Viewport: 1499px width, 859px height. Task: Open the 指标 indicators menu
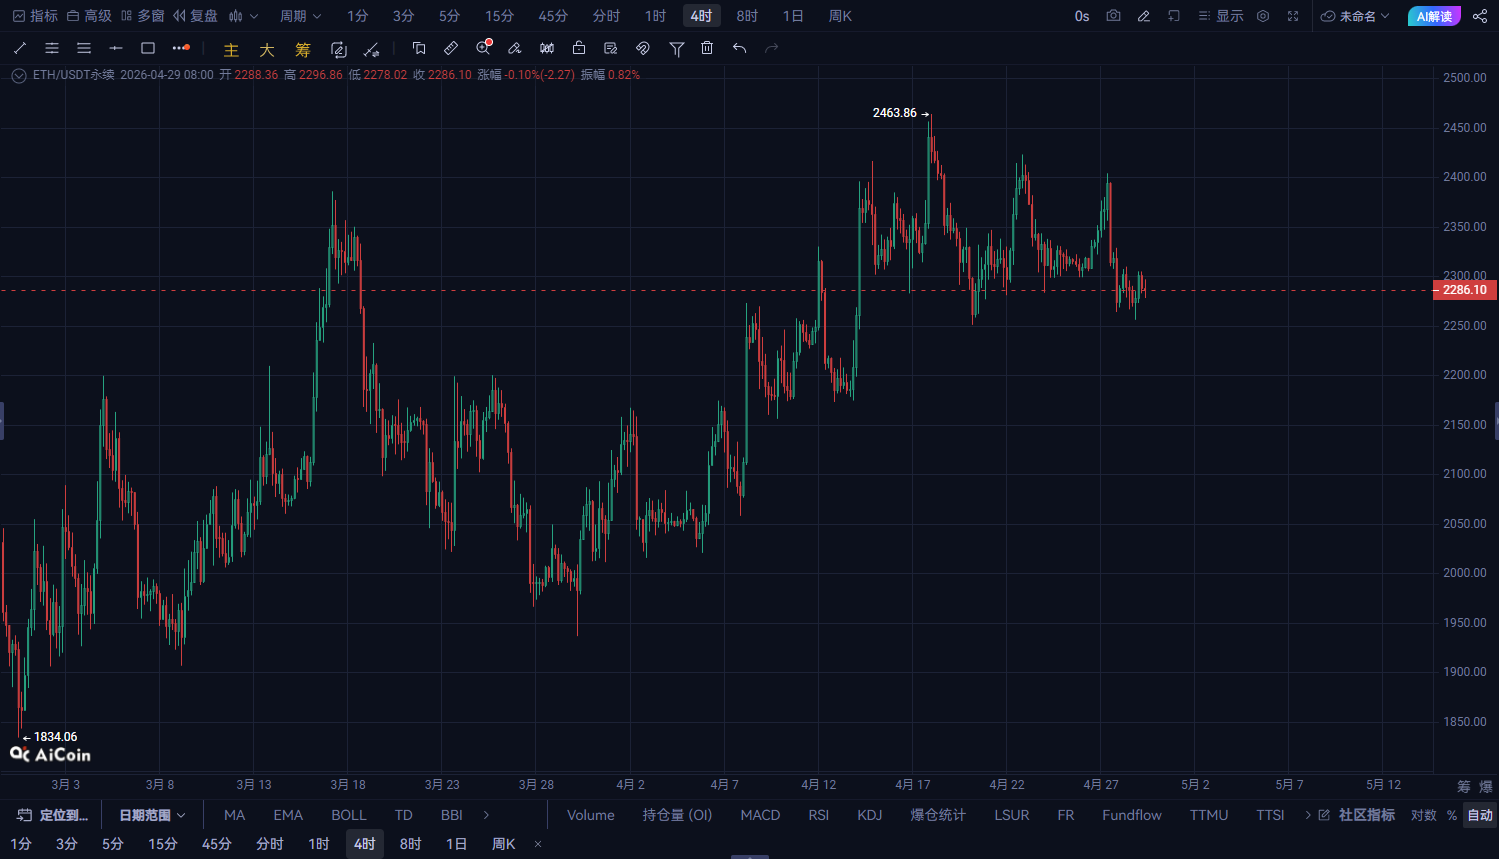(35, 16)
